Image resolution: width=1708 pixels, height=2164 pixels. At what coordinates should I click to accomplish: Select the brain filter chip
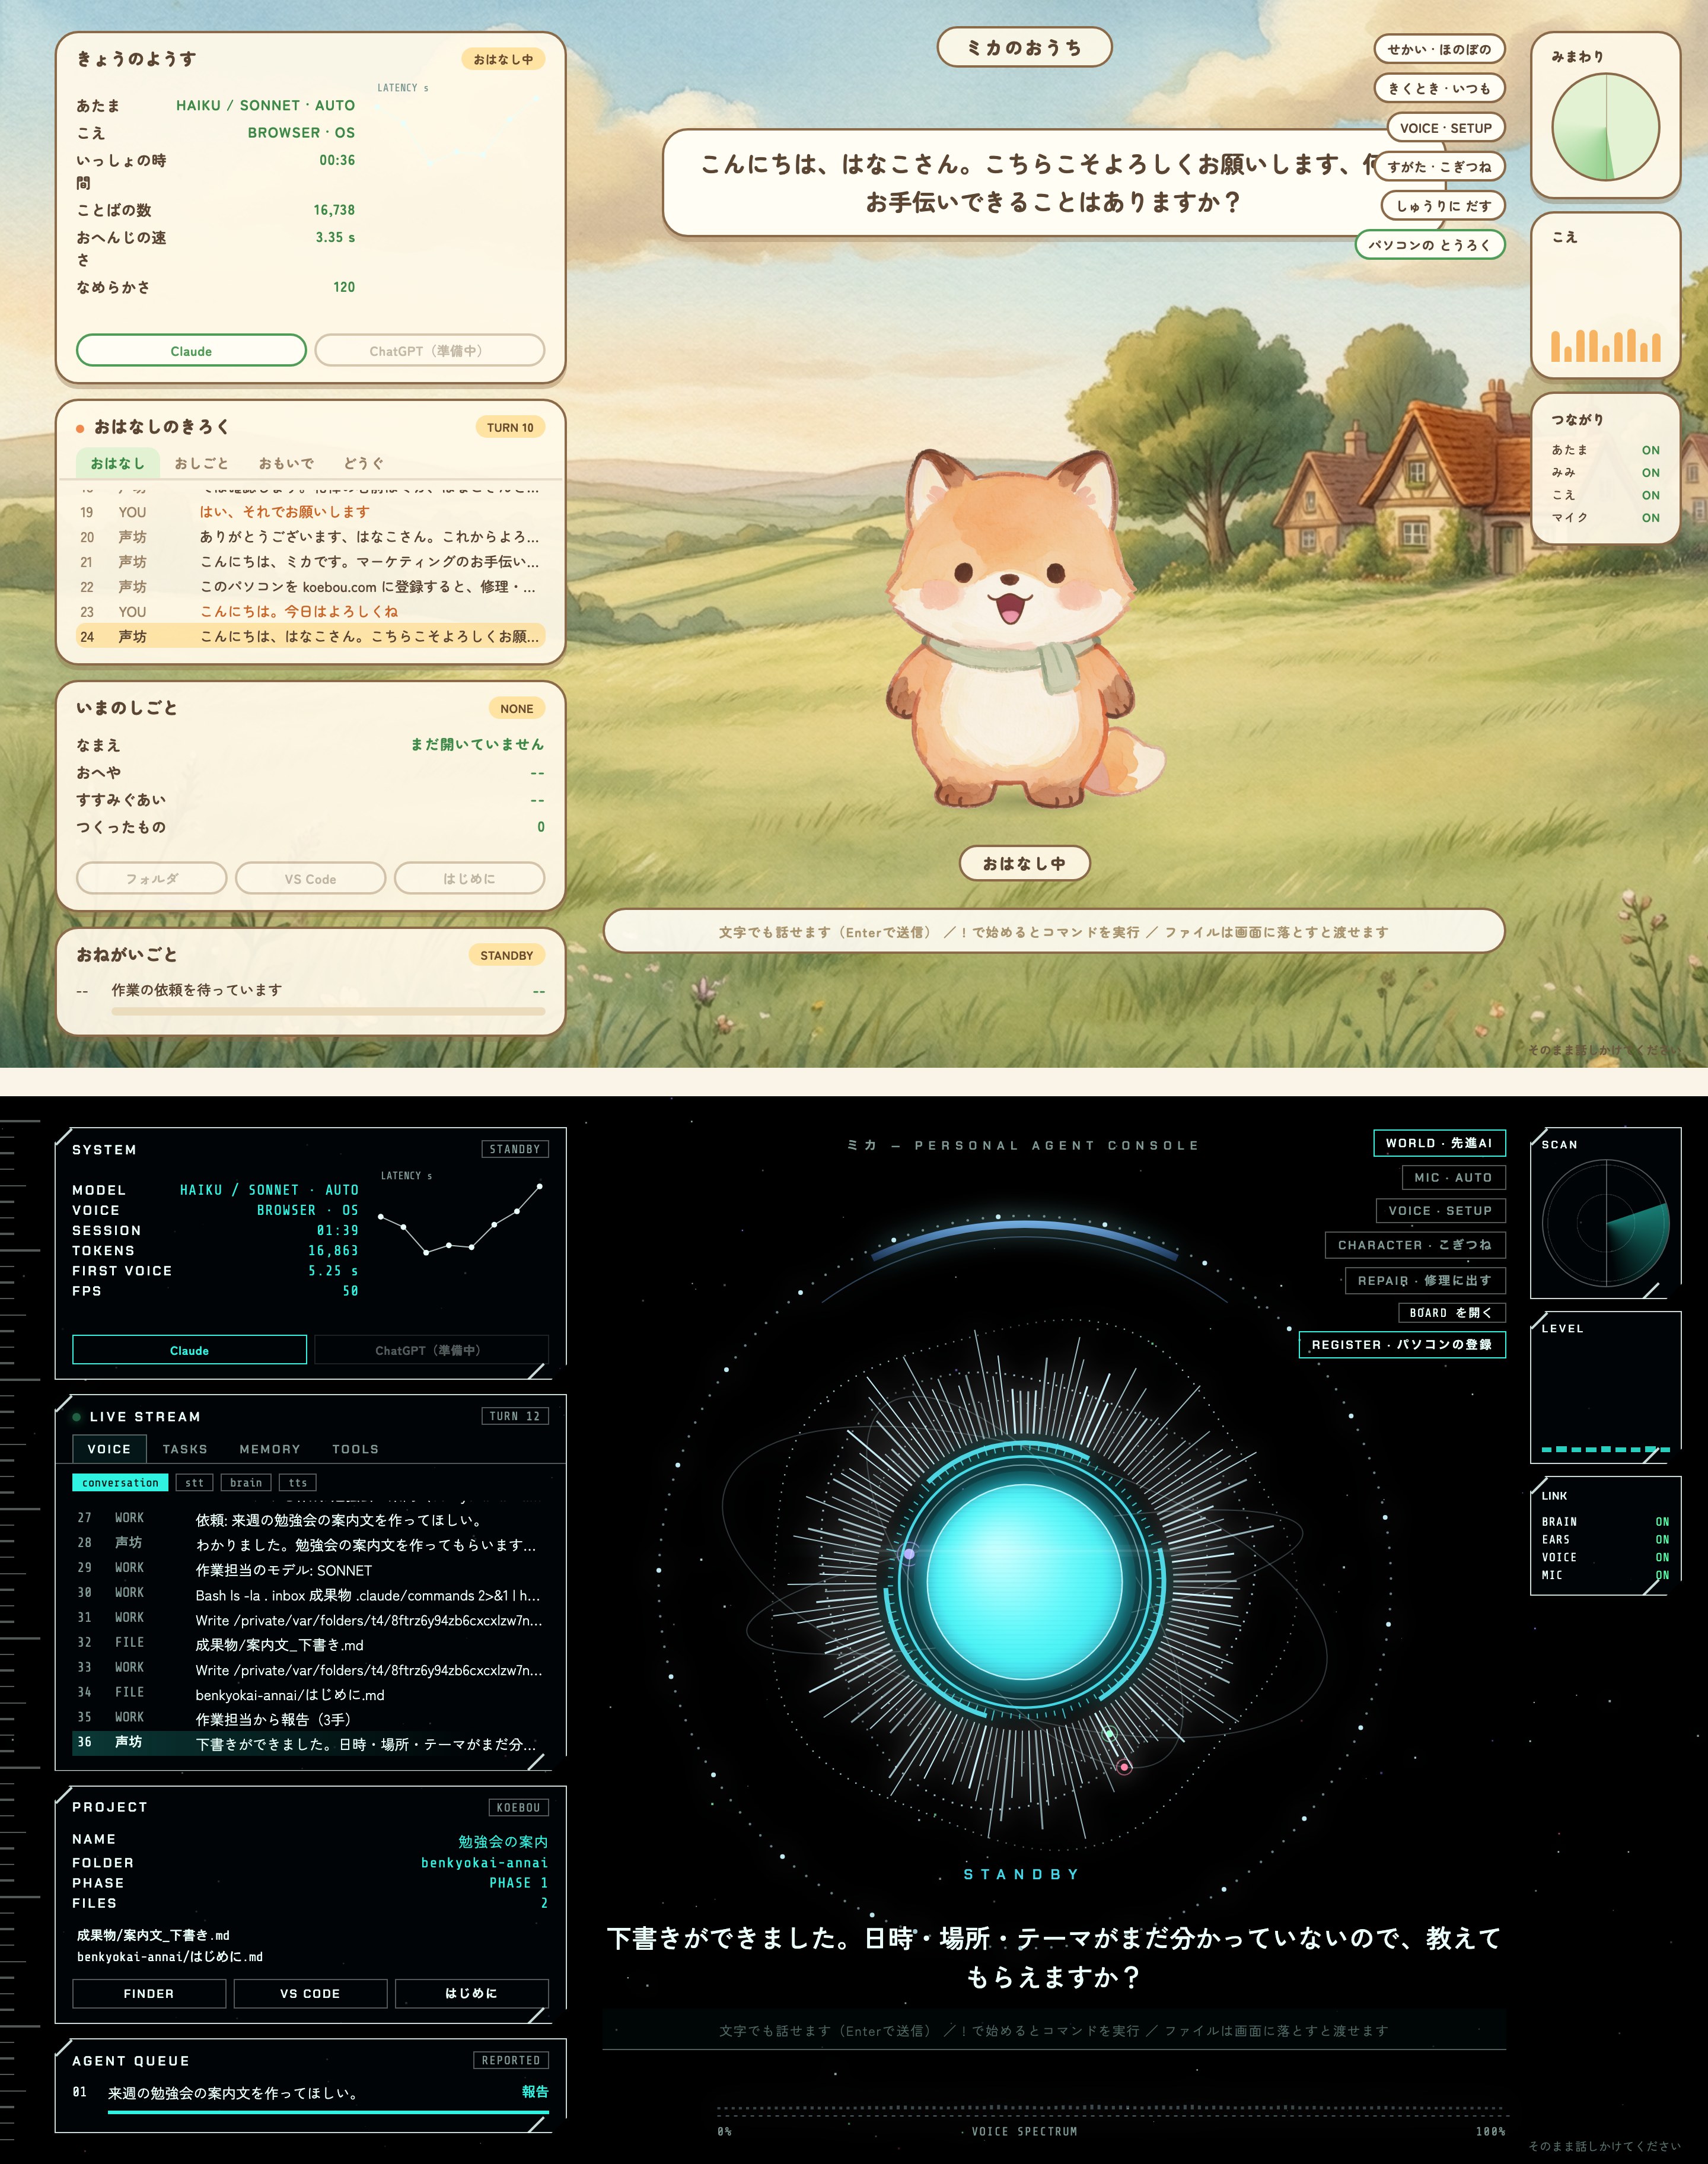tap(246, 1483)
